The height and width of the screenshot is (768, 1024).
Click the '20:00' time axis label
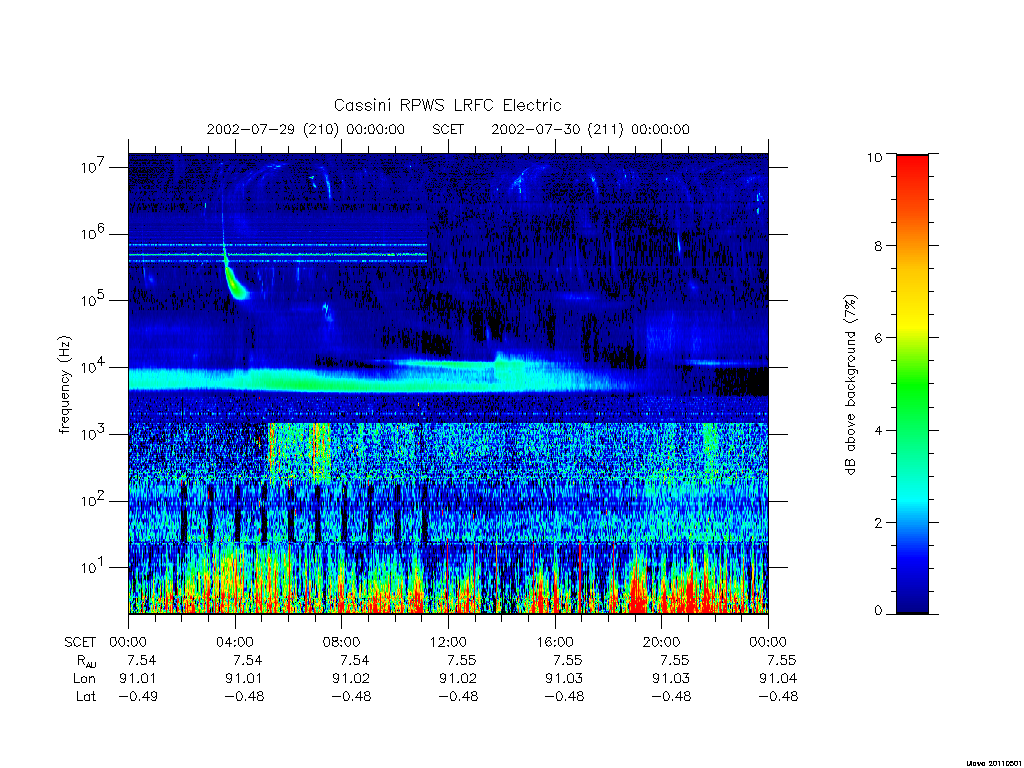[662, 642]
